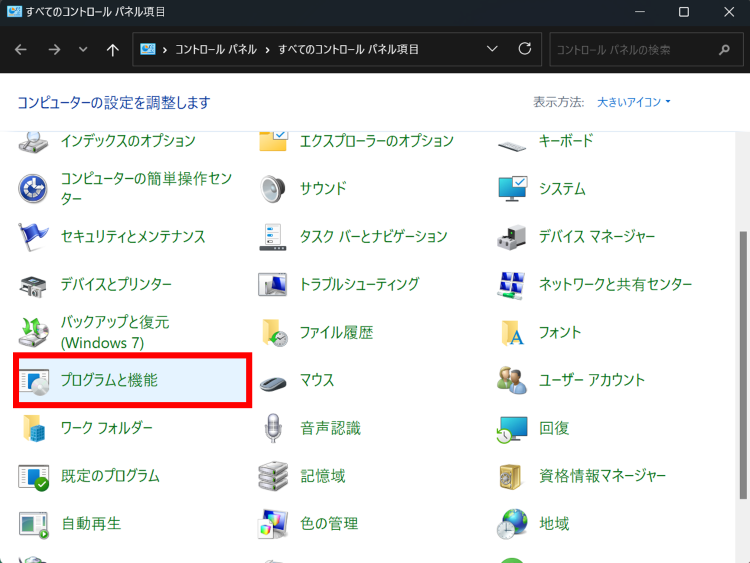Expand the address bar history dropdown
The image size is (750, 563).
[492, 49]
